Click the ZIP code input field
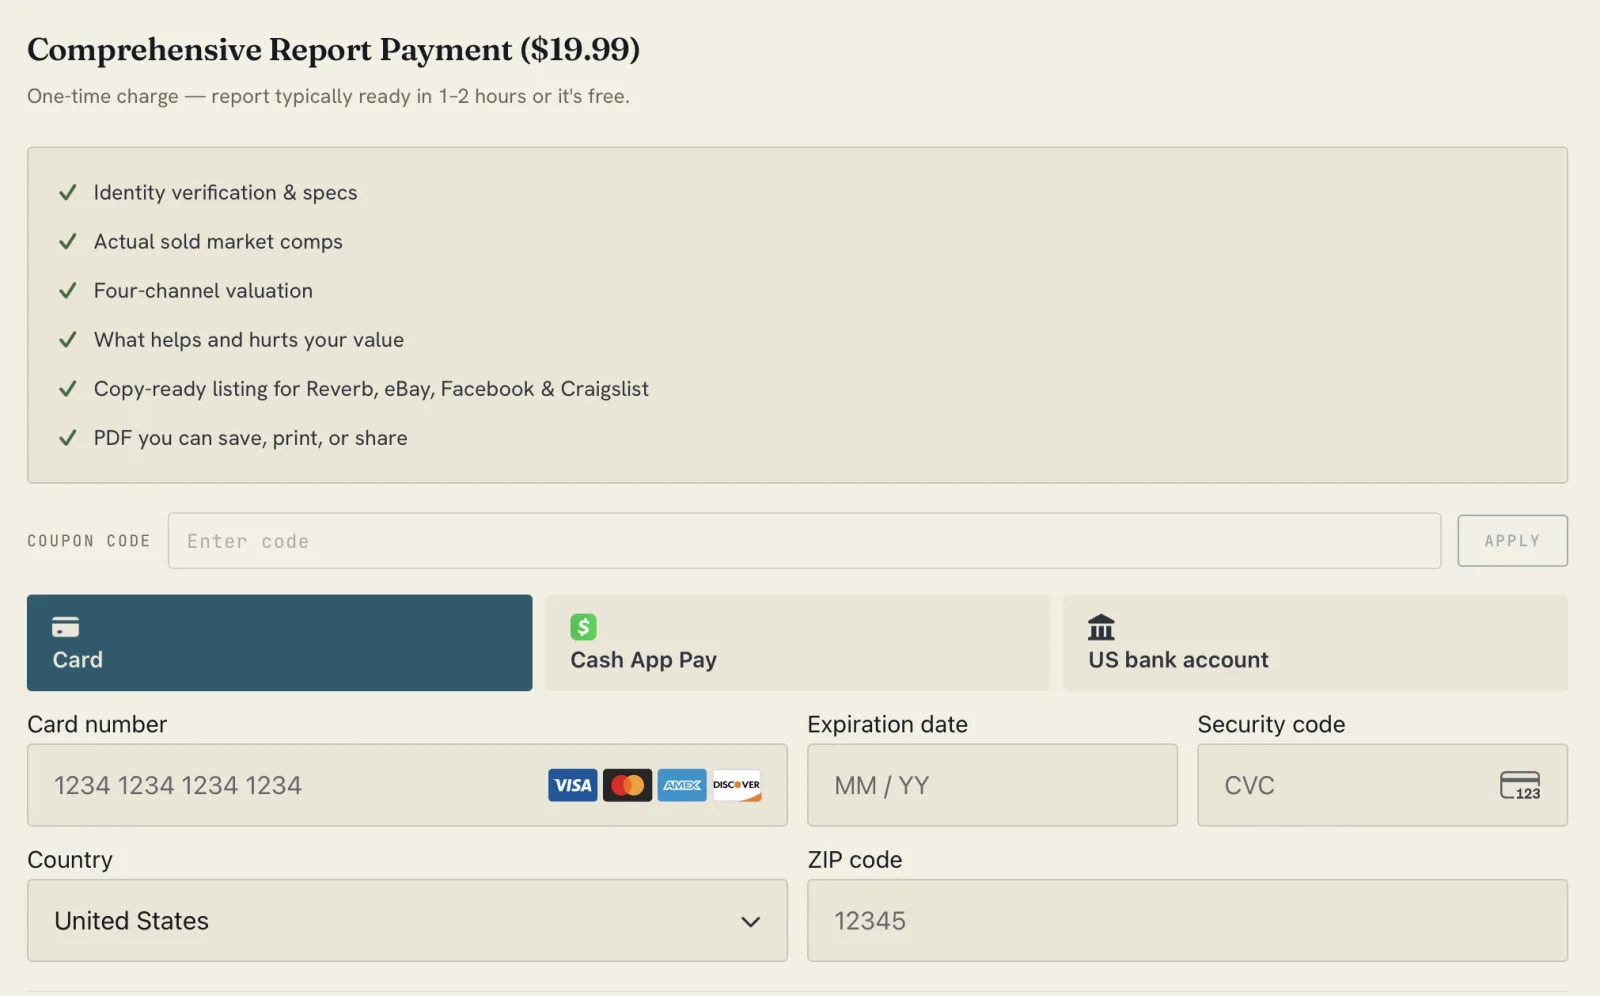 tap(1187, 921)
